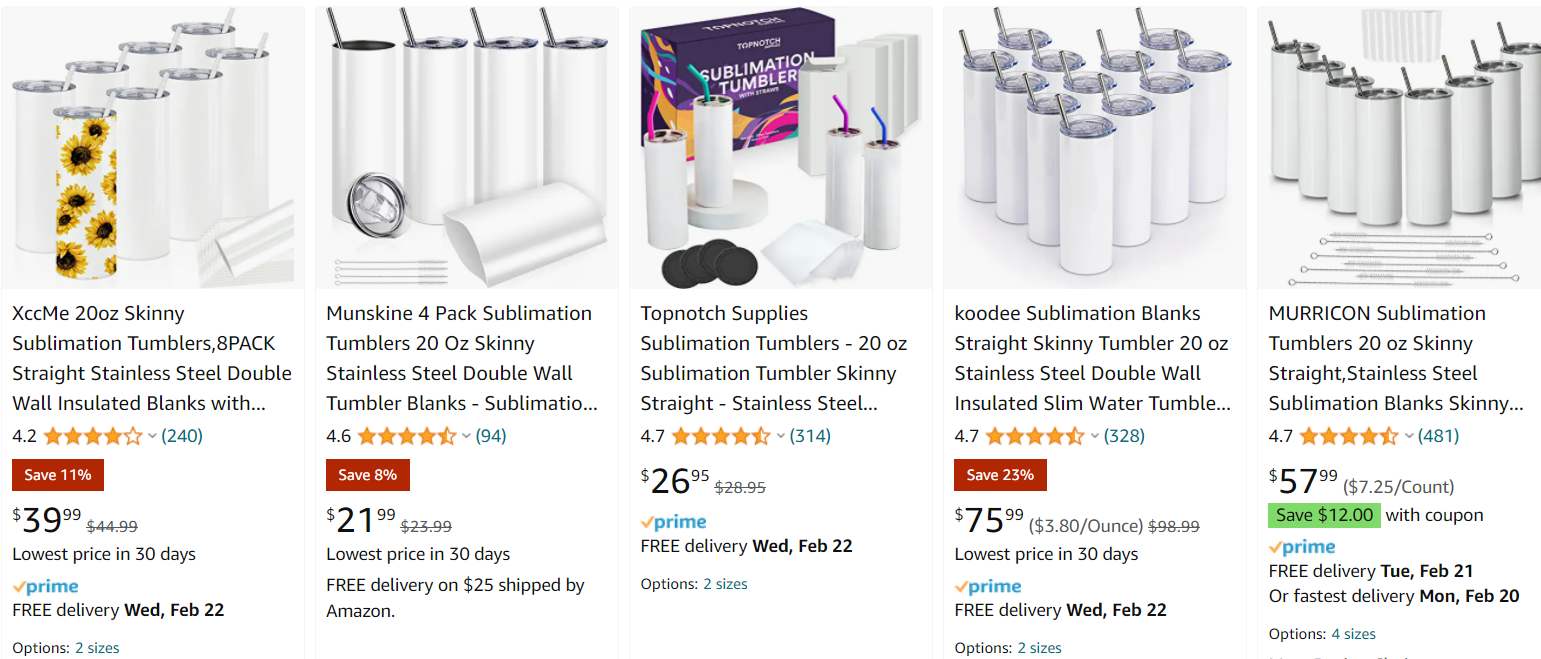Screen dimensions: 1541x659
Task: View the 2 sizes options for koodee tumblers
Action: pyautogui.click(x=1039, y=647)
